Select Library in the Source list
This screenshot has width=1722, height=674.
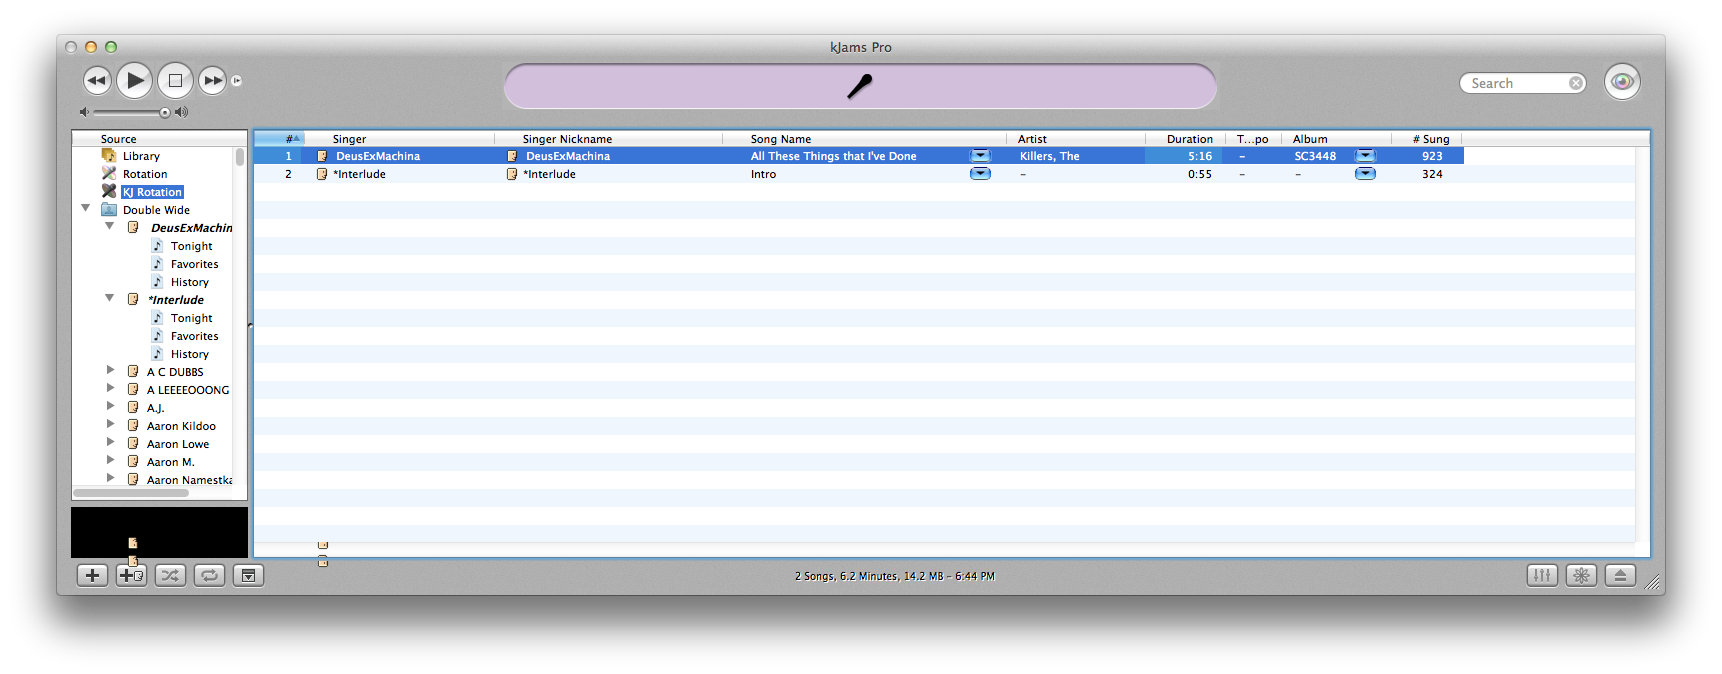(141, 156)
